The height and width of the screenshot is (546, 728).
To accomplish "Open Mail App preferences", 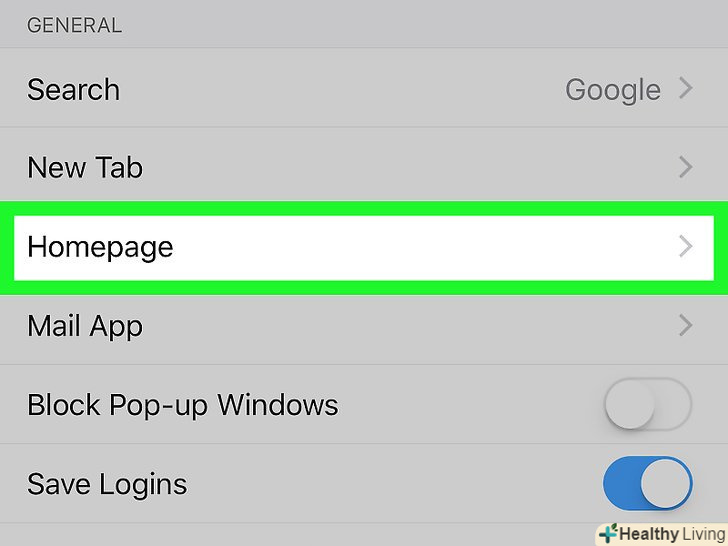I will 85,326.
